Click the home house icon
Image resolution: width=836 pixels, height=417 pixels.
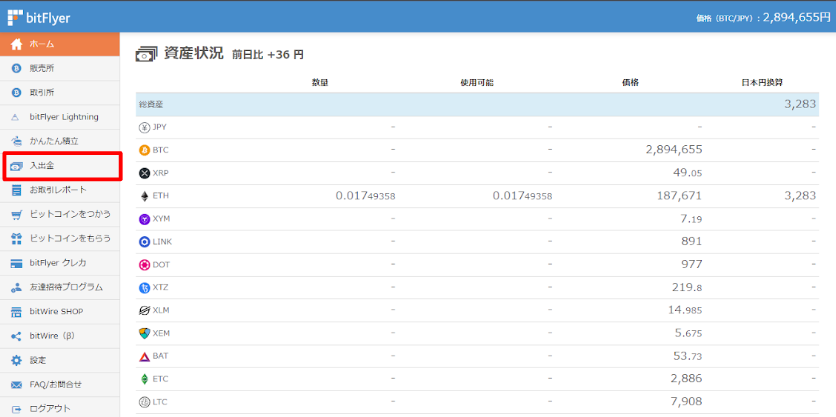click(17, 44)
